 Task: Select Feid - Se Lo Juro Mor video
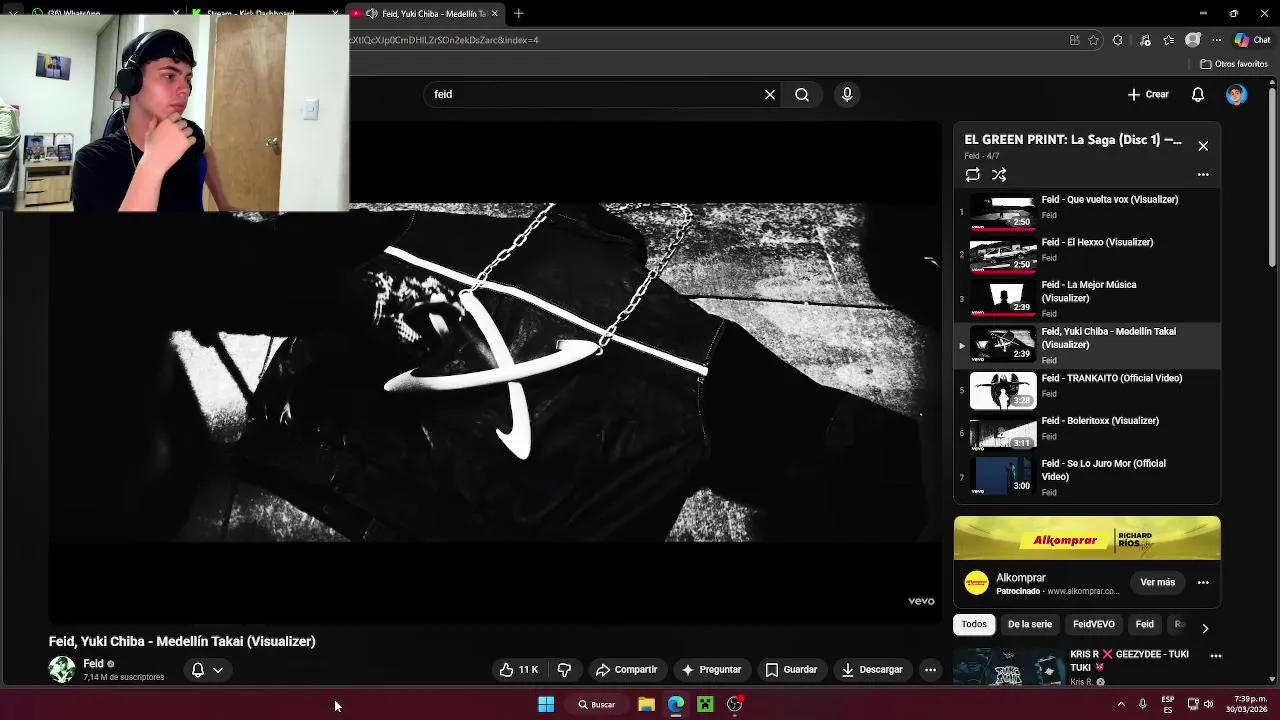[x=1087, y=477]
